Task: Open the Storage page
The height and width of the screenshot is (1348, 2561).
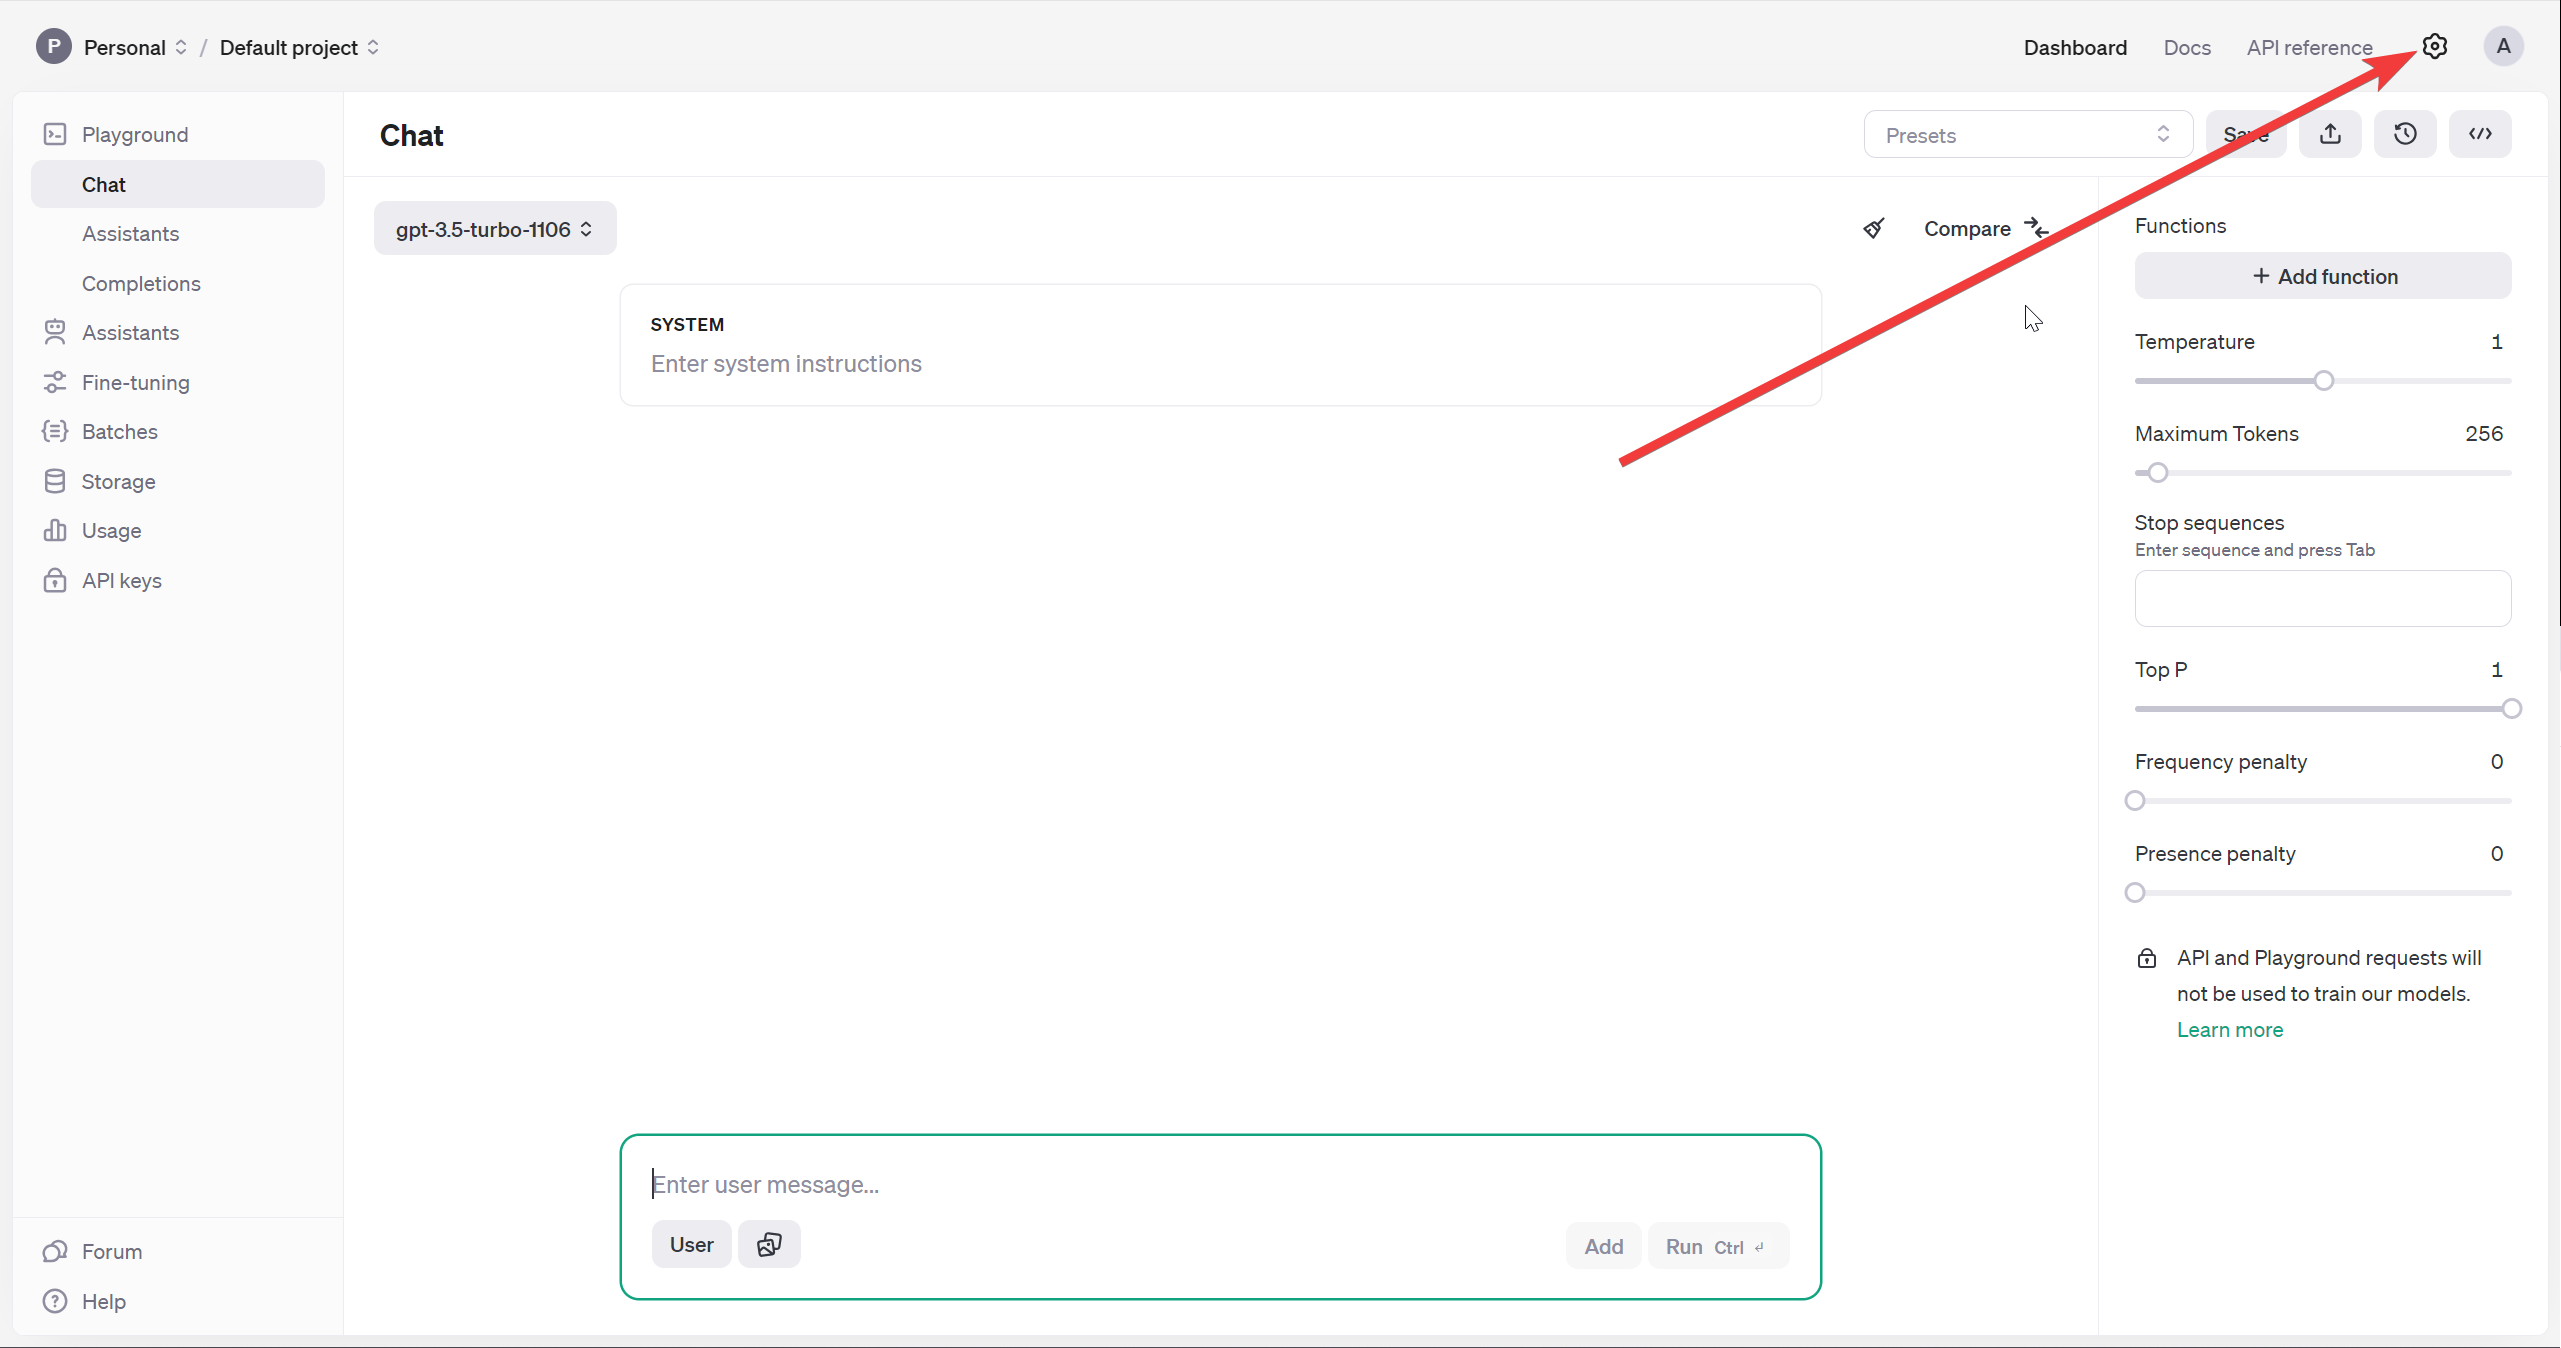Action: (118, 481)
